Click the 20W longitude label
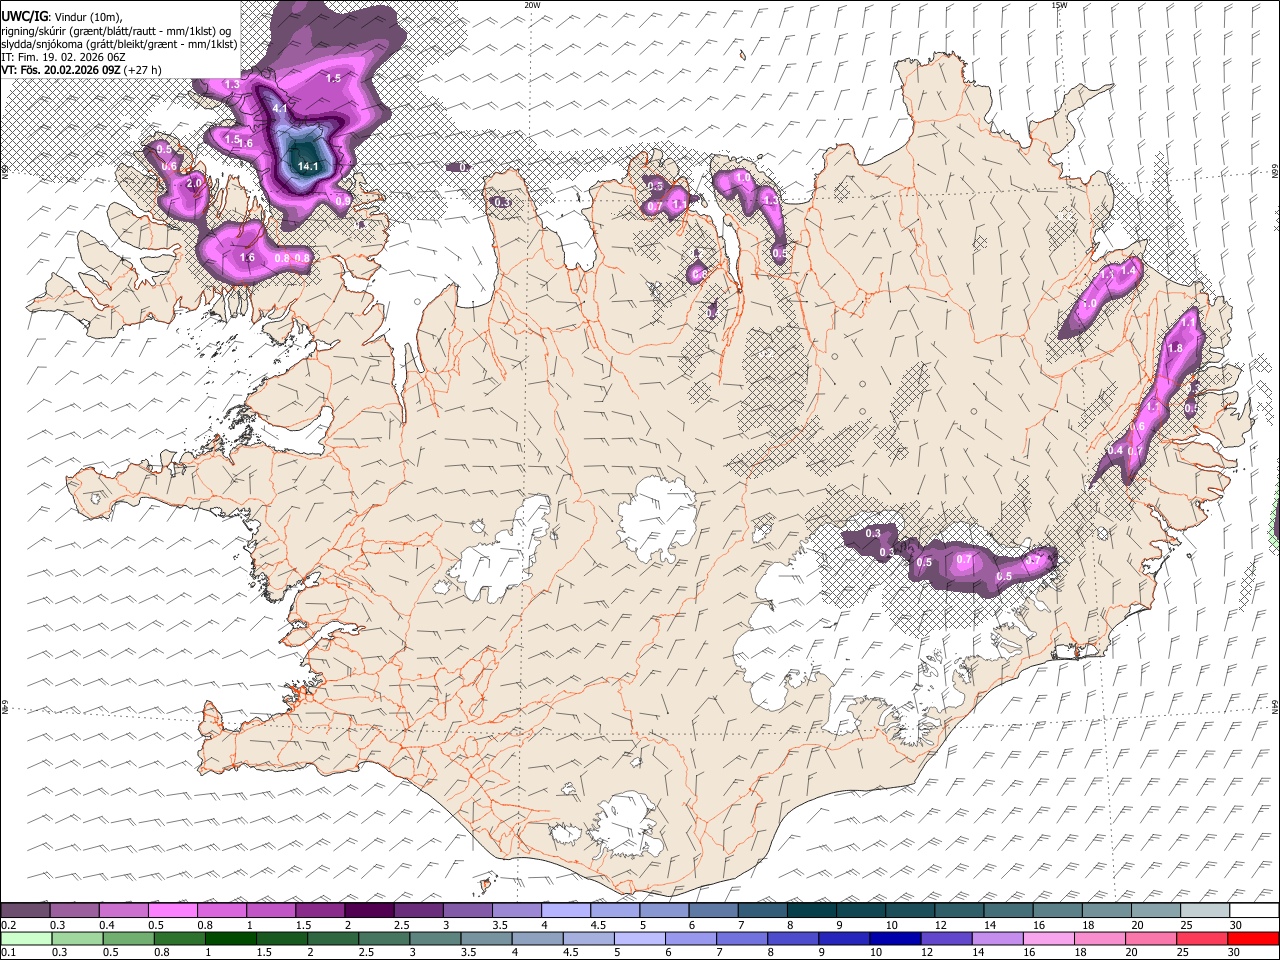 (x=532, y=5)
